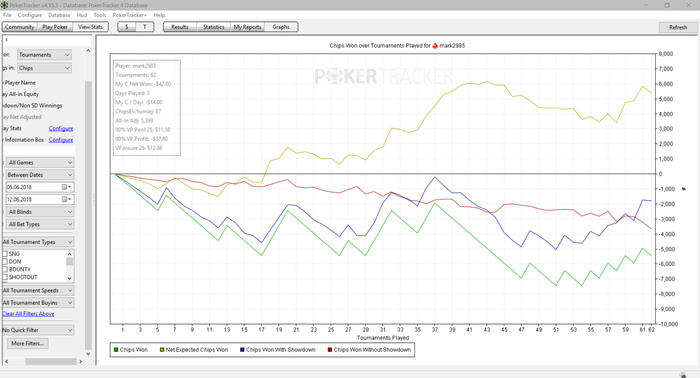The height and width of the screenshot is (378, 700).
Task: Click the blue Chips Won With Showdown swatch
Action: (242, 350)
